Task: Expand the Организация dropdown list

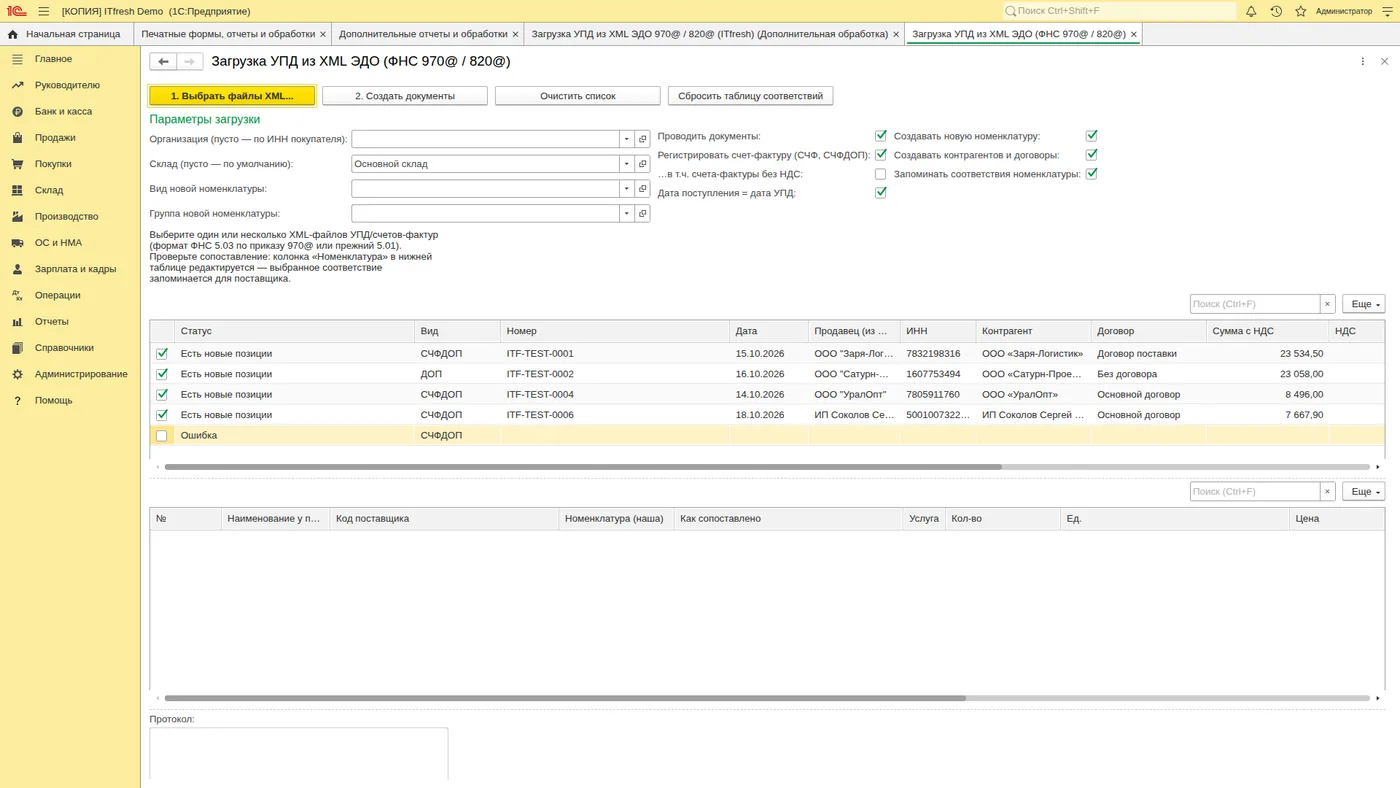Action: coord(627,139)
